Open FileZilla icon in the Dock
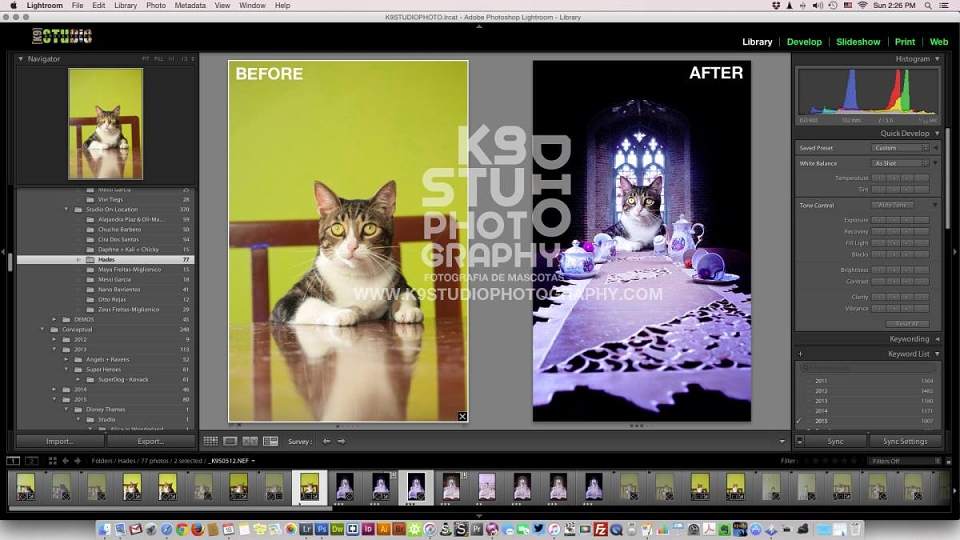The image size is (960, 540). (601, 529)
